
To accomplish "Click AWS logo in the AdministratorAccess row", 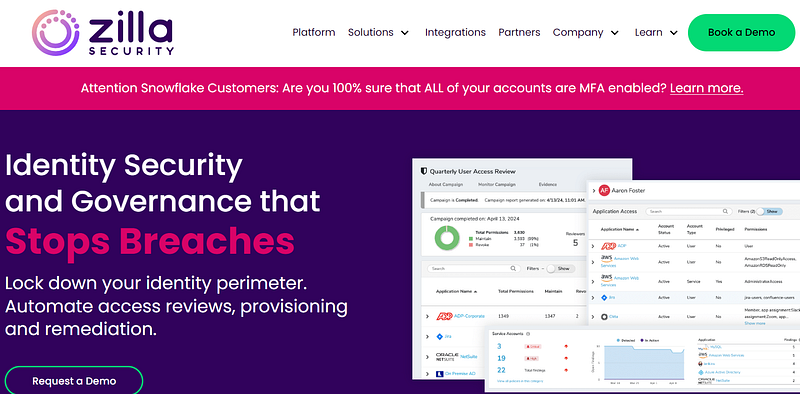I will [x=606, y=278].
